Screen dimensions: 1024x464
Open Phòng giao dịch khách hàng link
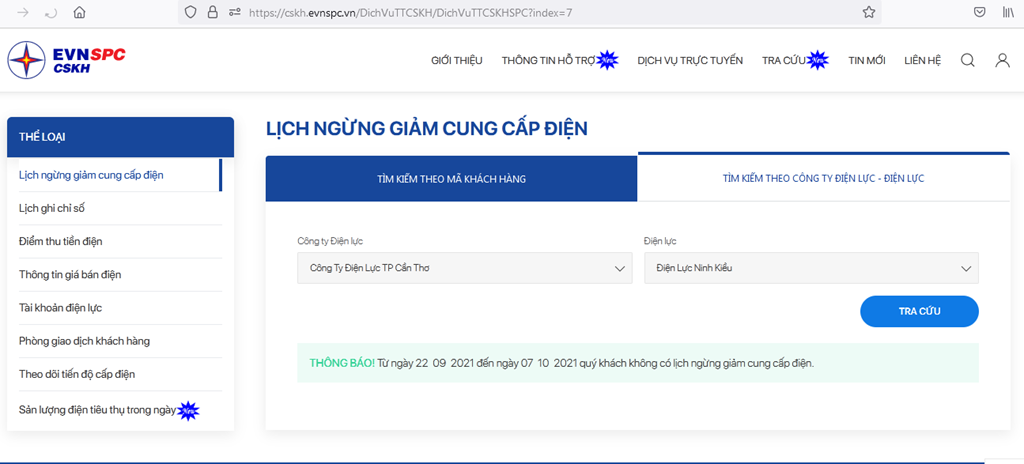85,341
